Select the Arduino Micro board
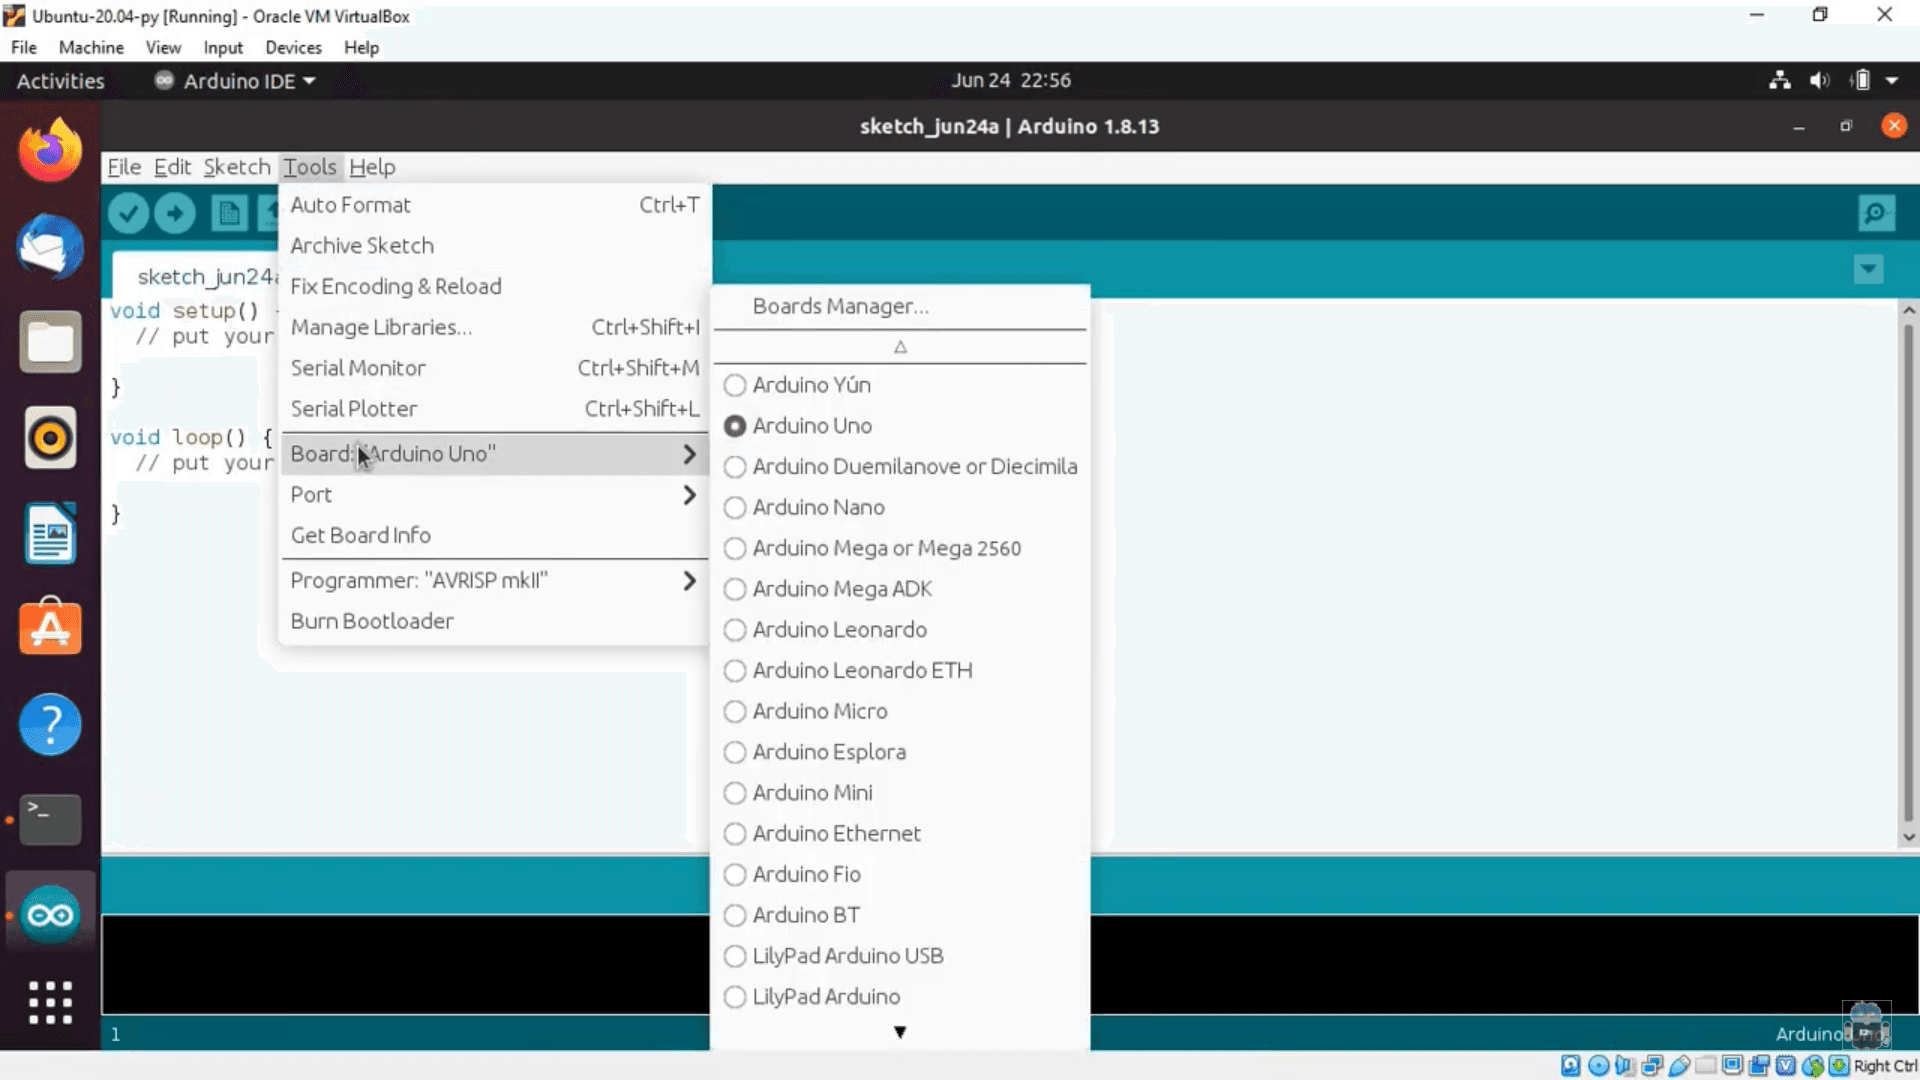The height and width of the screenshot is (1080, 1920). click(x=900, y=712)
